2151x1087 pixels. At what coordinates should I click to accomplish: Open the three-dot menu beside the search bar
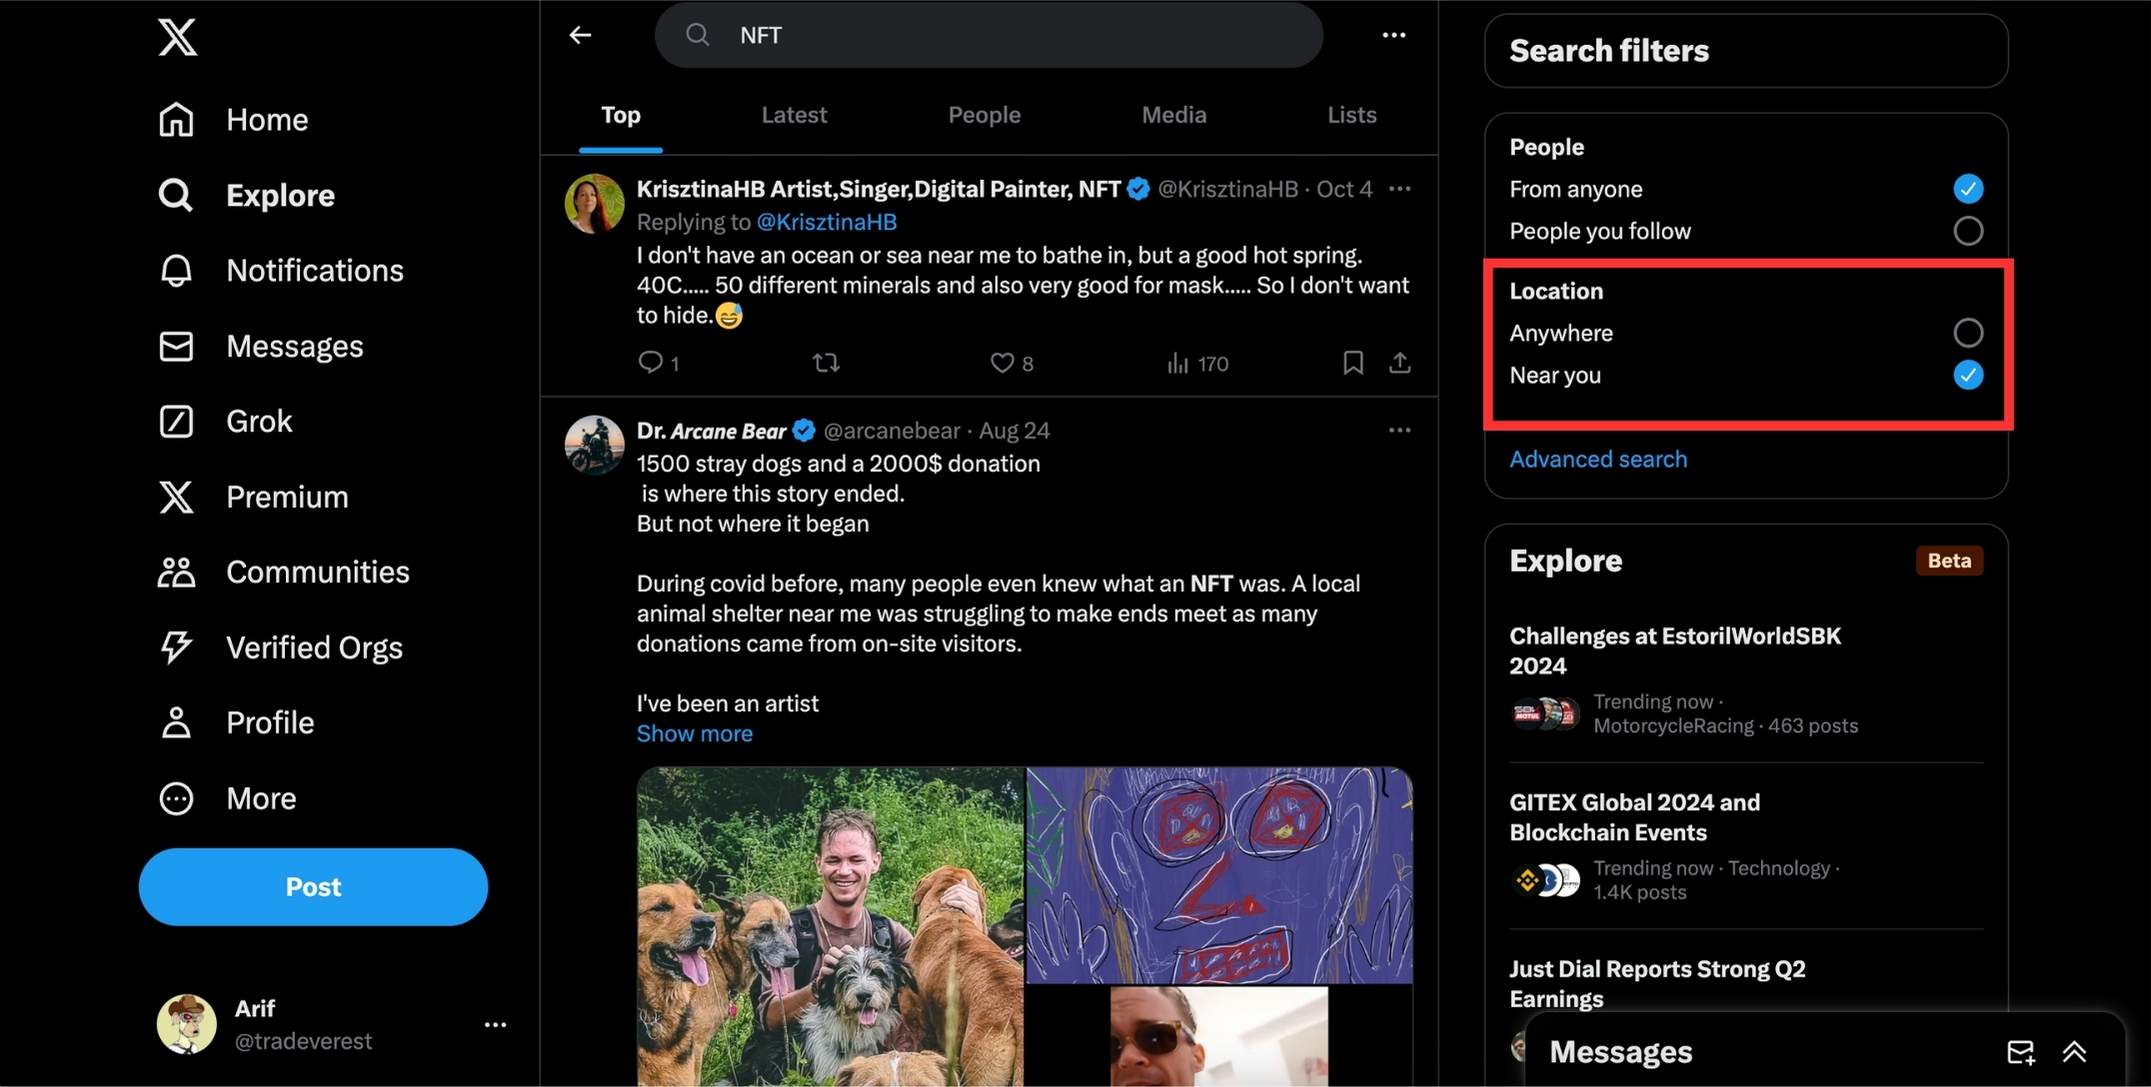(x=1394, y=35)
